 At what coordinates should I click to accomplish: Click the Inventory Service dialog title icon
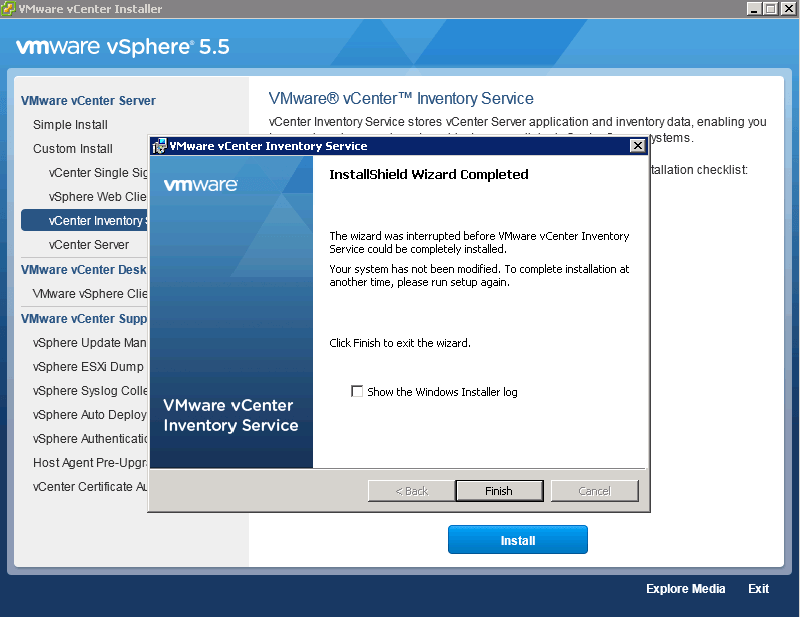[159, 146]
